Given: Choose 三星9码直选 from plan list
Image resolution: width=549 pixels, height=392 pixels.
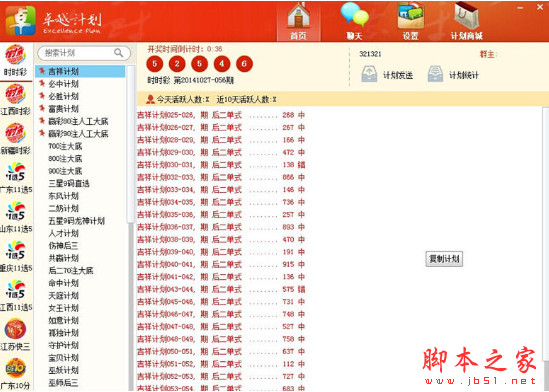Looking at the screenshot, I should pos(69,183).
